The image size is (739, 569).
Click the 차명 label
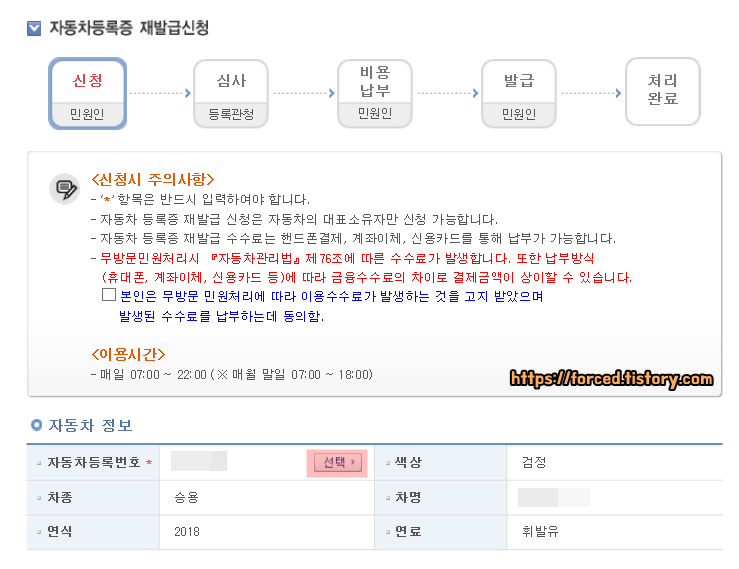(x=408, y=497)
